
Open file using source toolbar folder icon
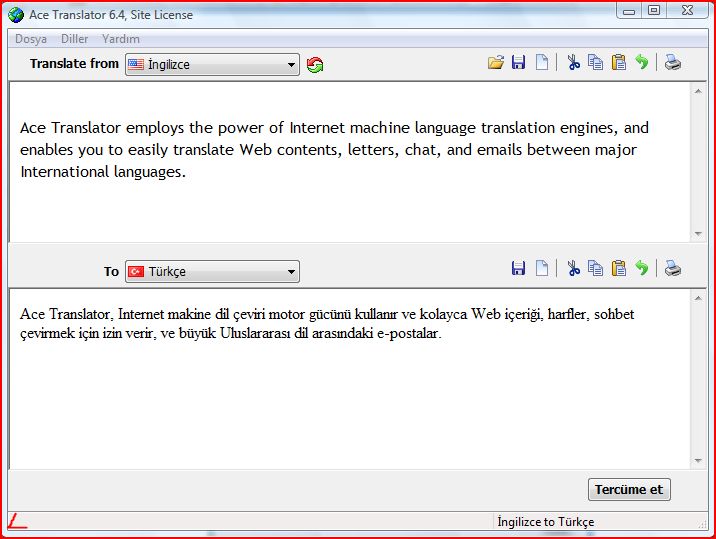coord(495,63)
